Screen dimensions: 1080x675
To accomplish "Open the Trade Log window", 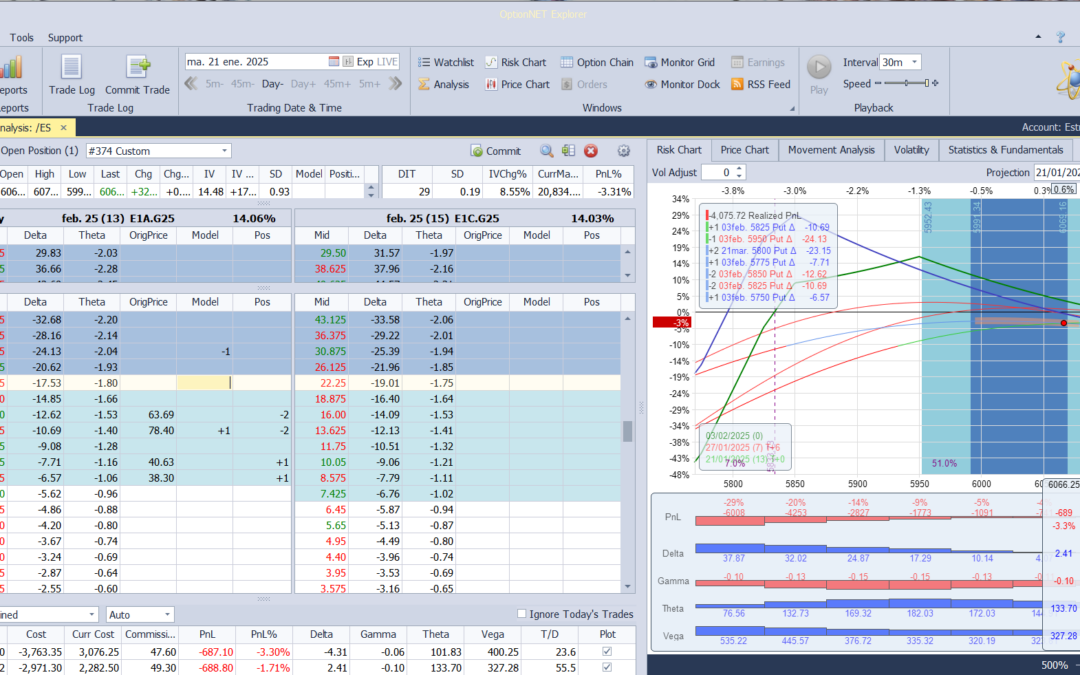I will (72, 75).
